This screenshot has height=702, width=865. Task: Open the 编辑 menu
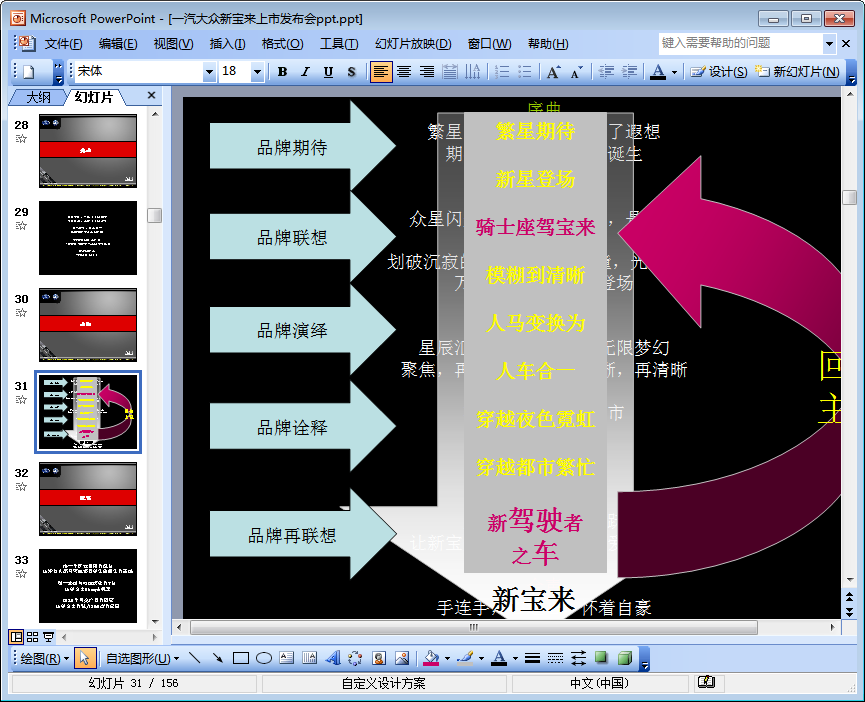coord(118,44)
